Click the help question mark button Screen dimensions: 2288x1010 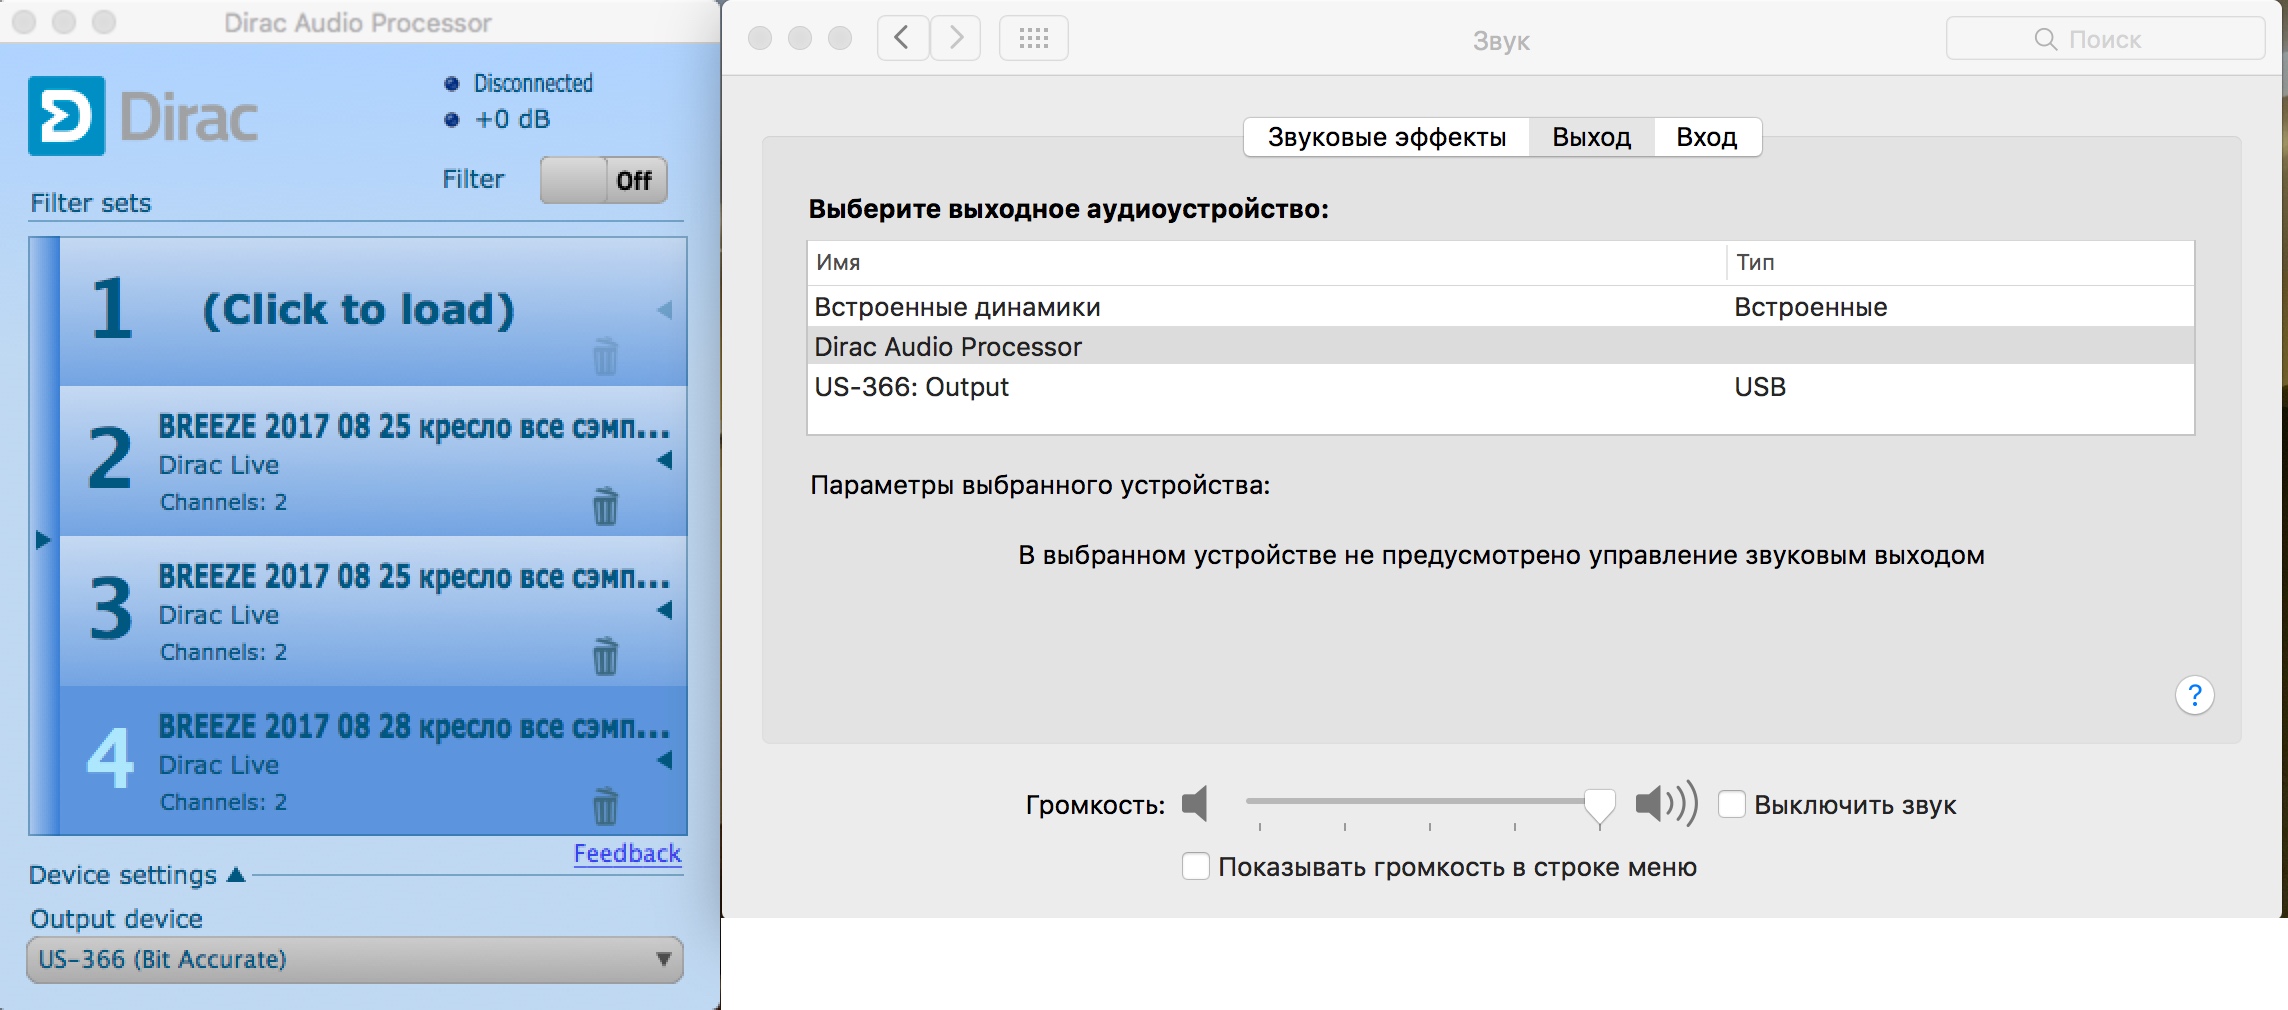(2194, 695)
